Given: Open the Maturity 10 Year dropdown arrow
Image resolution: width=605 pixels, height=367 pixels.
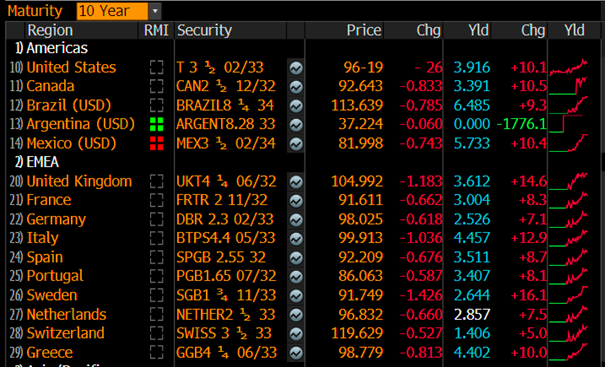Looking at the screenshot, I should [x=155, y=11].
